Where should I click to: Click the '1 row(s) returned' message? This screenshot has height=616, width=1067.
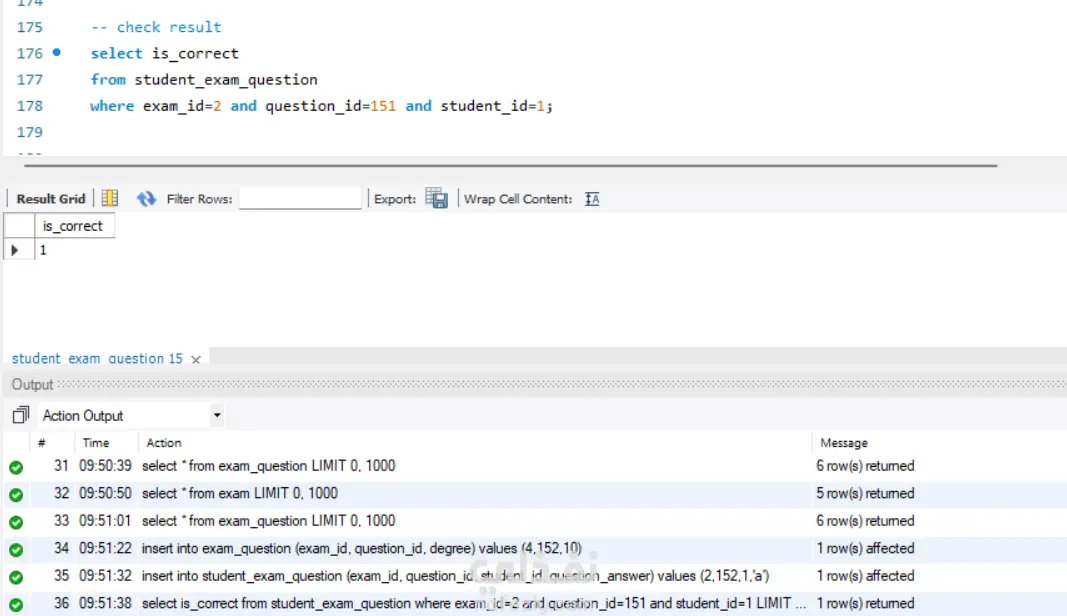click(x=865, y=604)
